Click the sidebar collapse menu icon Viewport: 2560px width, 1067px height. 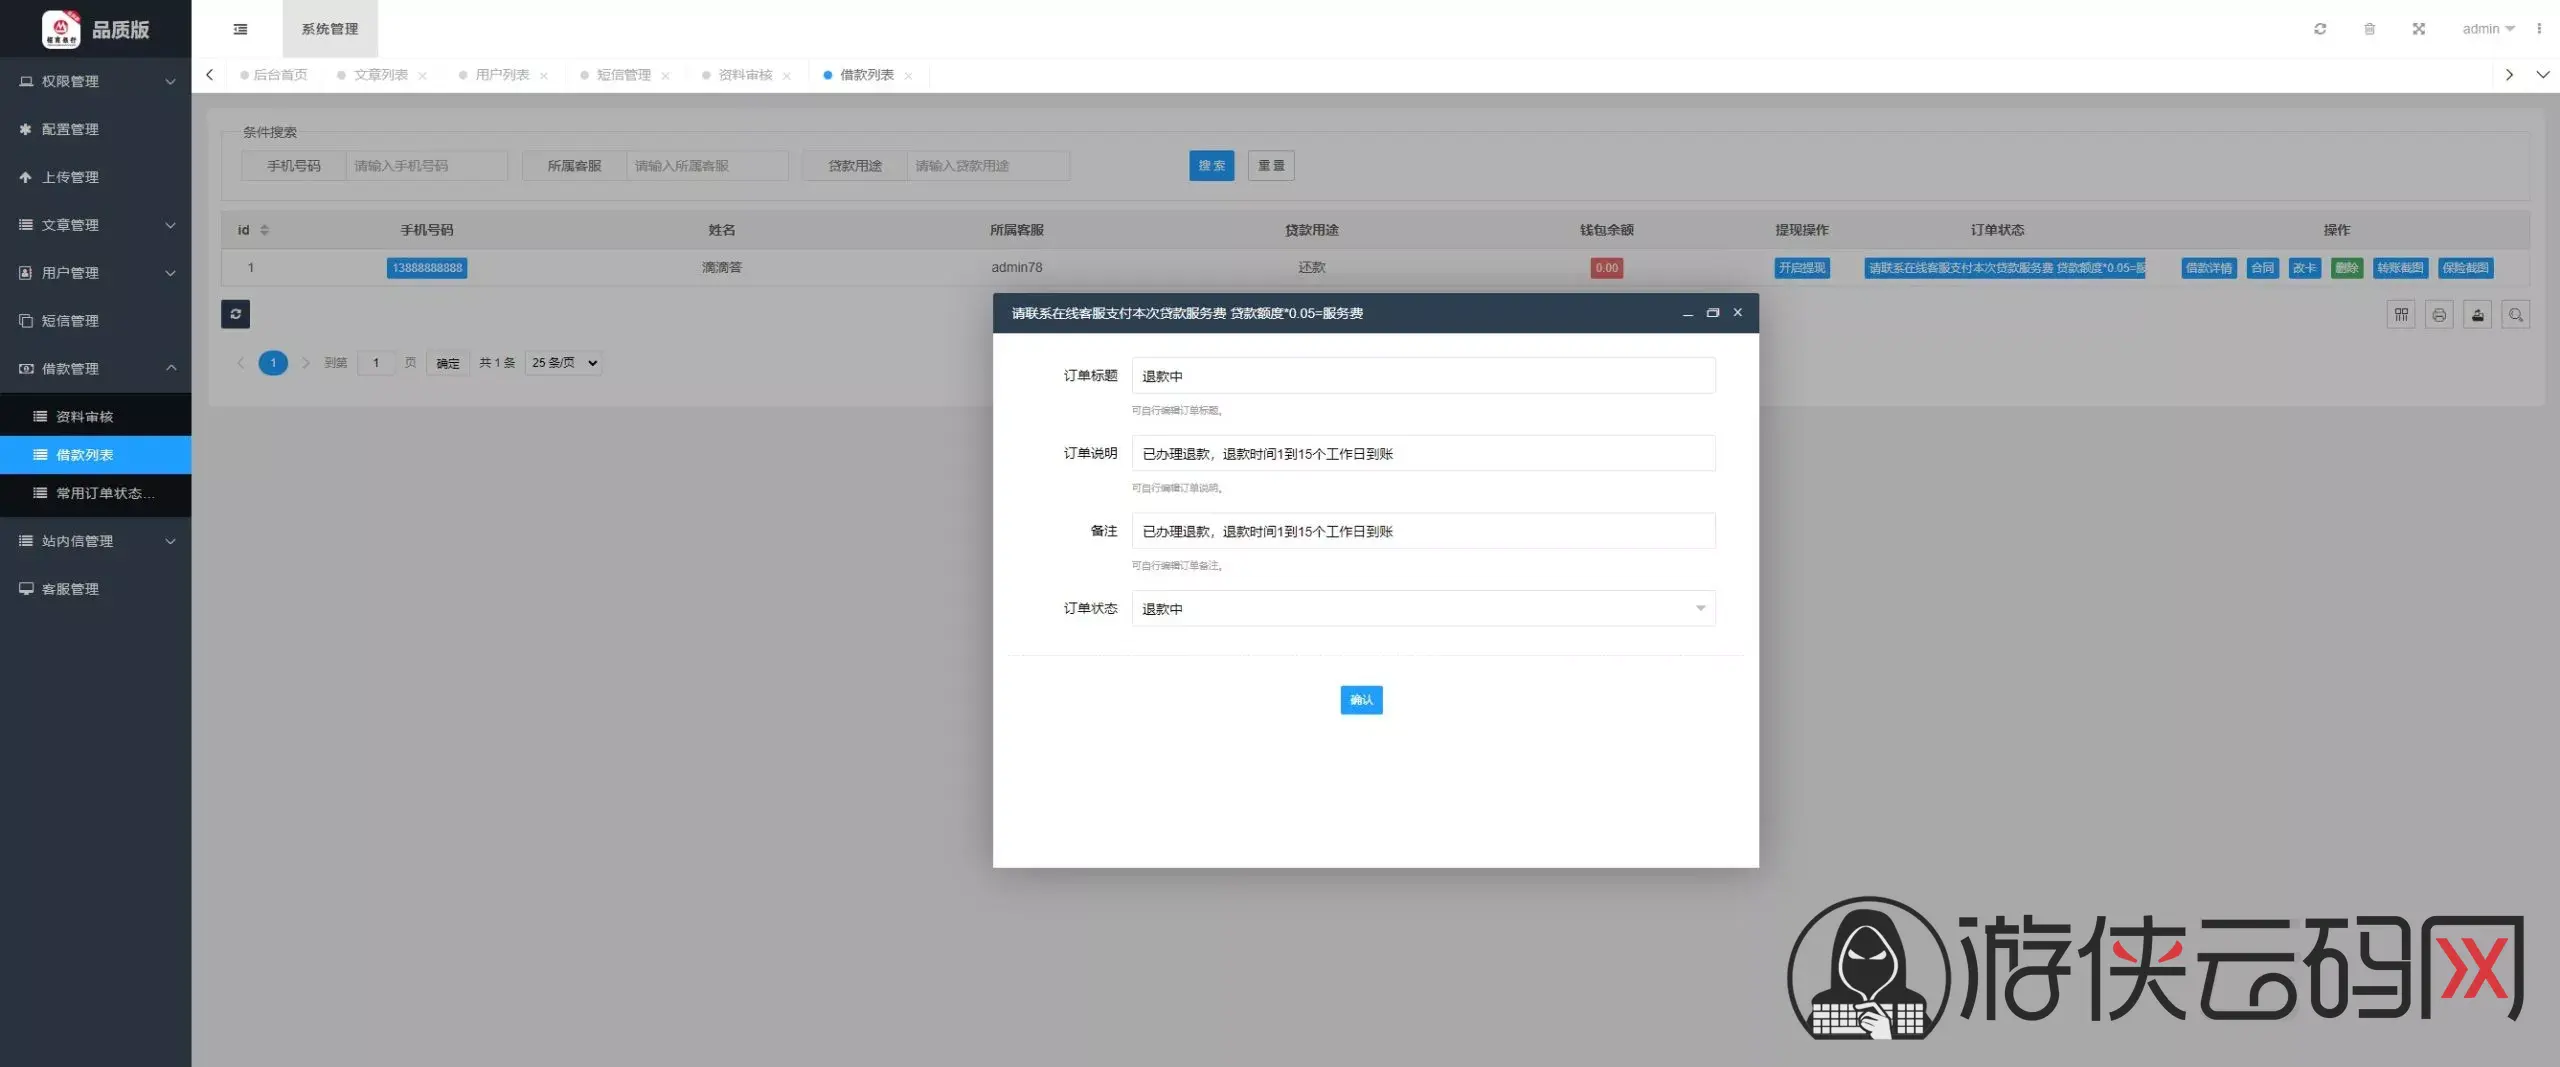click(240, 29)
